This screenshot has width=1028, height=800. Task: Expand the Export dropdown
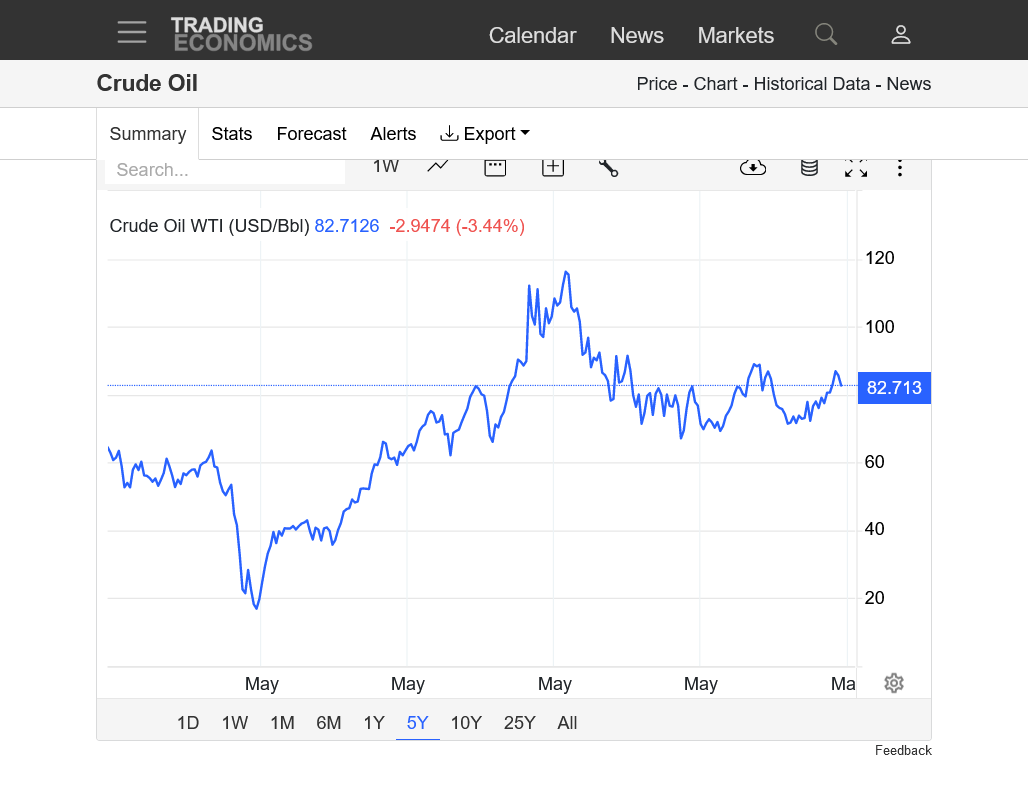[x=484, y=134]
